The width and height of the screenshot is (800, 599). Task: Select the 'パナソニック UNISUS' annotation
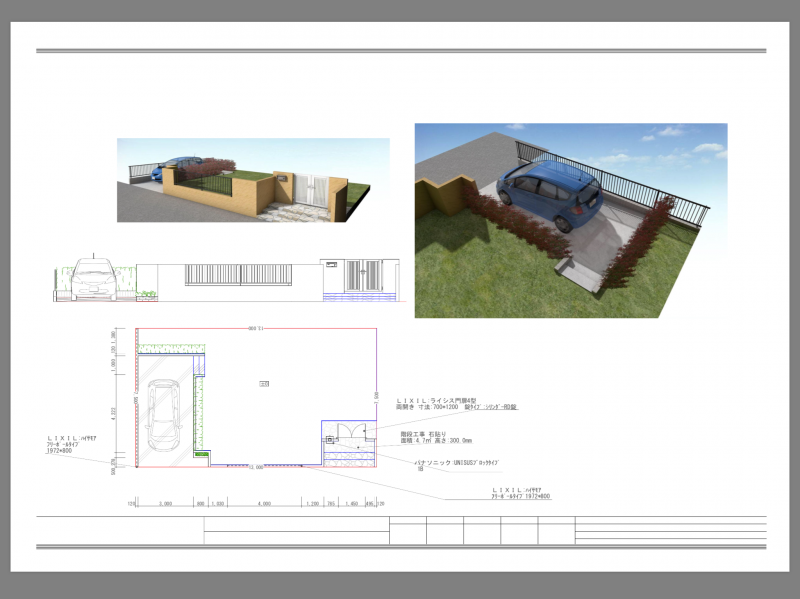point(456,465)
